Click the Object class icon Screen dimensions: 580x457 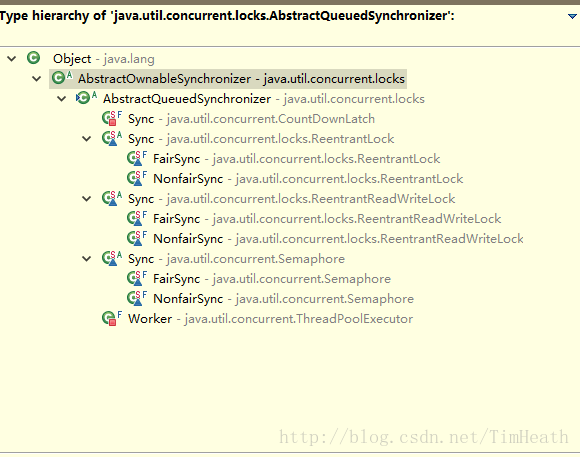33,58
